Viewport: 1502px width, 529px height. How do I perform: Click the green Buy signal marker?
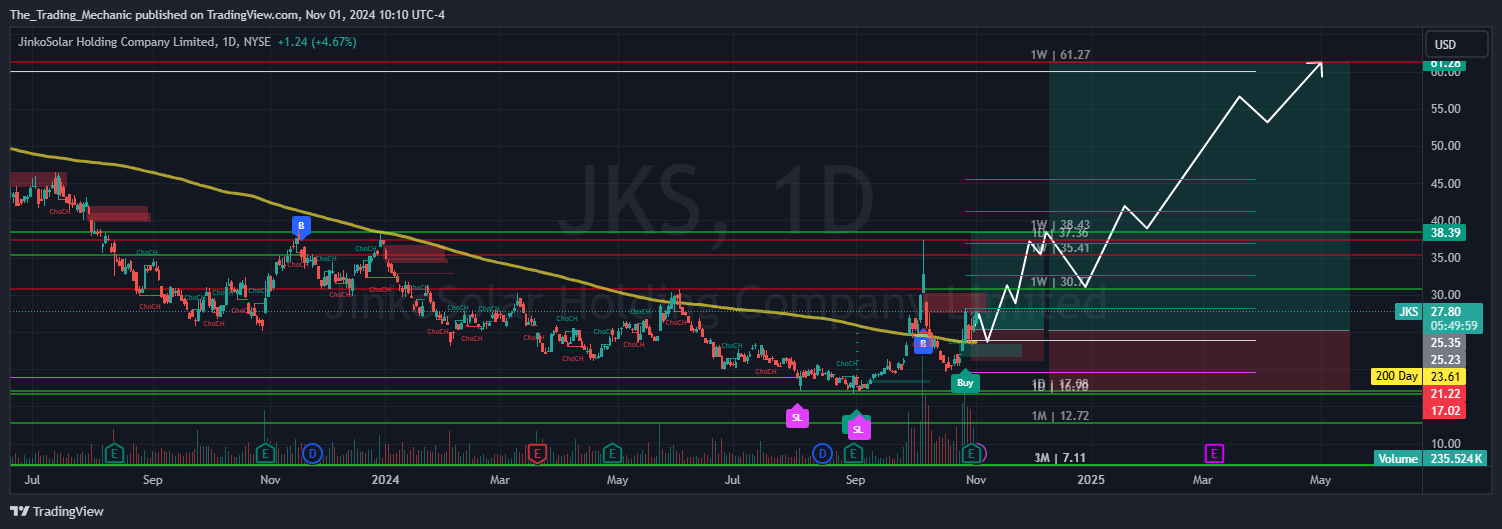[x=965, y=381]
